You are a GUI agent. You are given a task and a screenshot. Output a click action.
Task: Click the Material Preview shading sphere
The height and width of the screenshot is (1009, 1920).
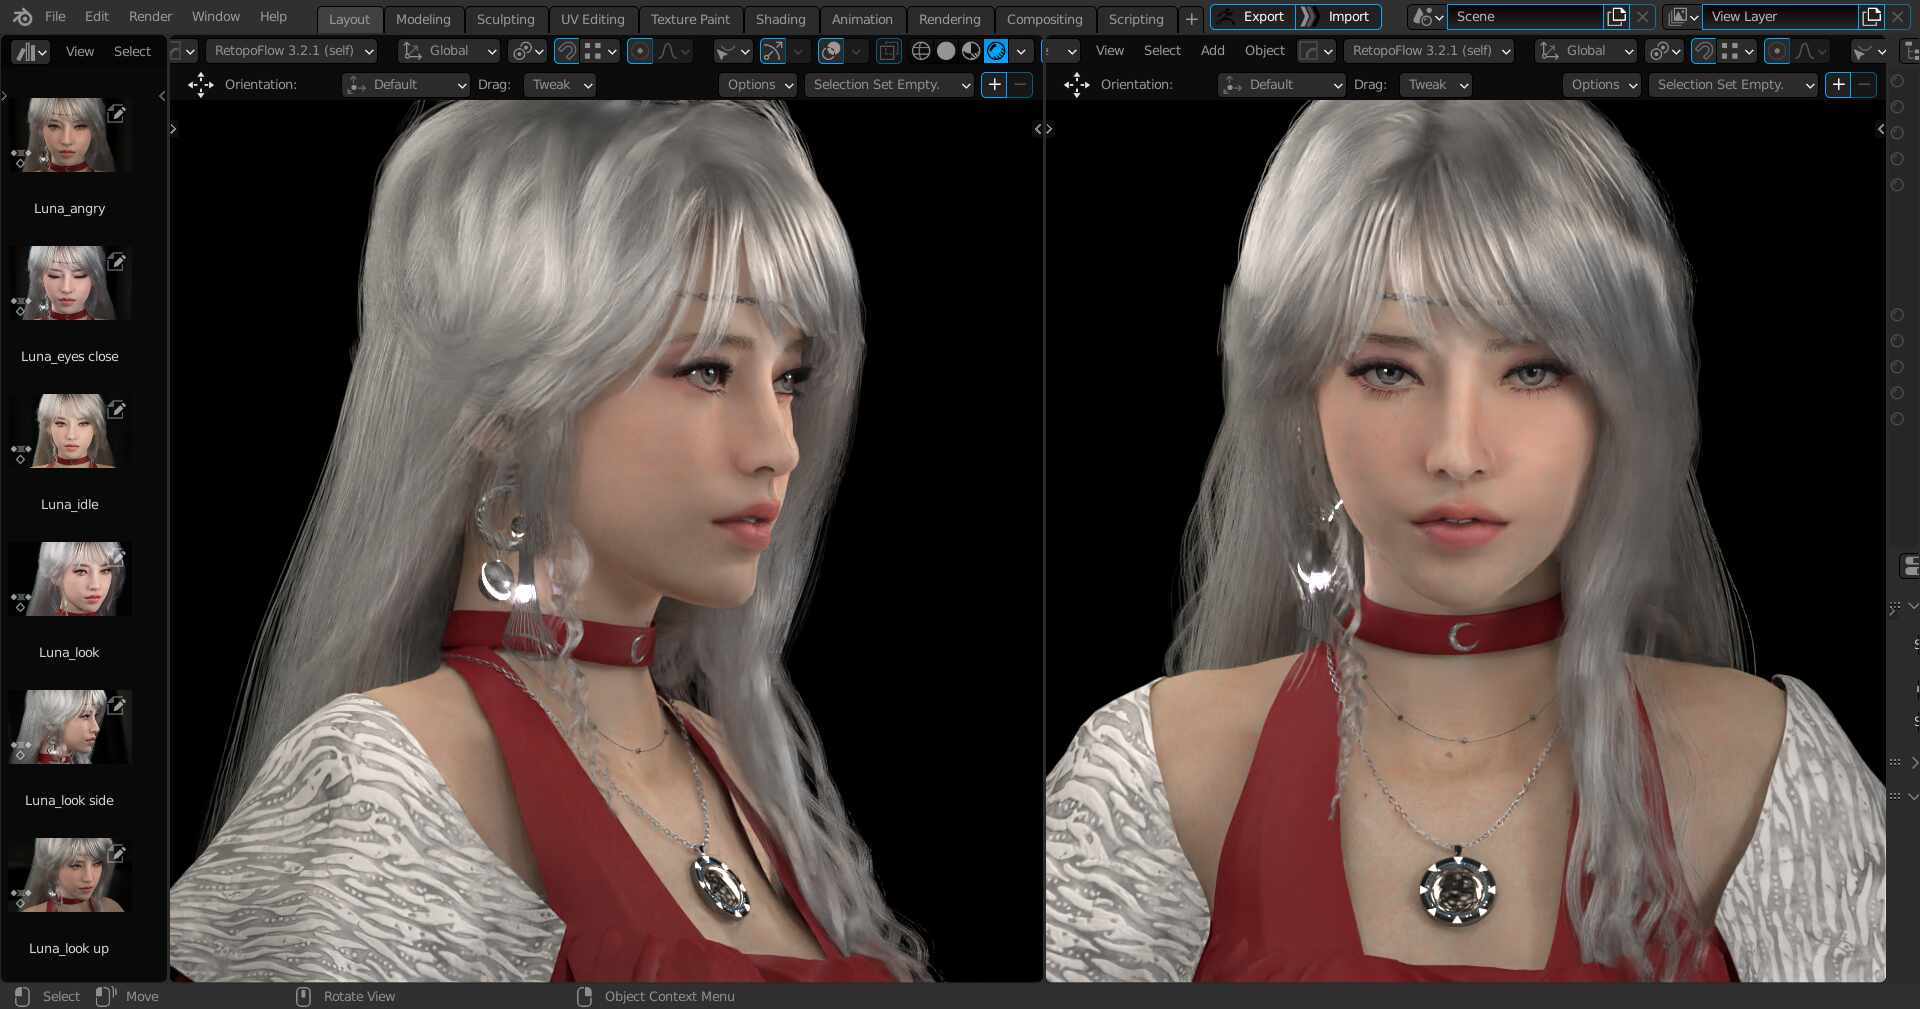click(970, 51)
